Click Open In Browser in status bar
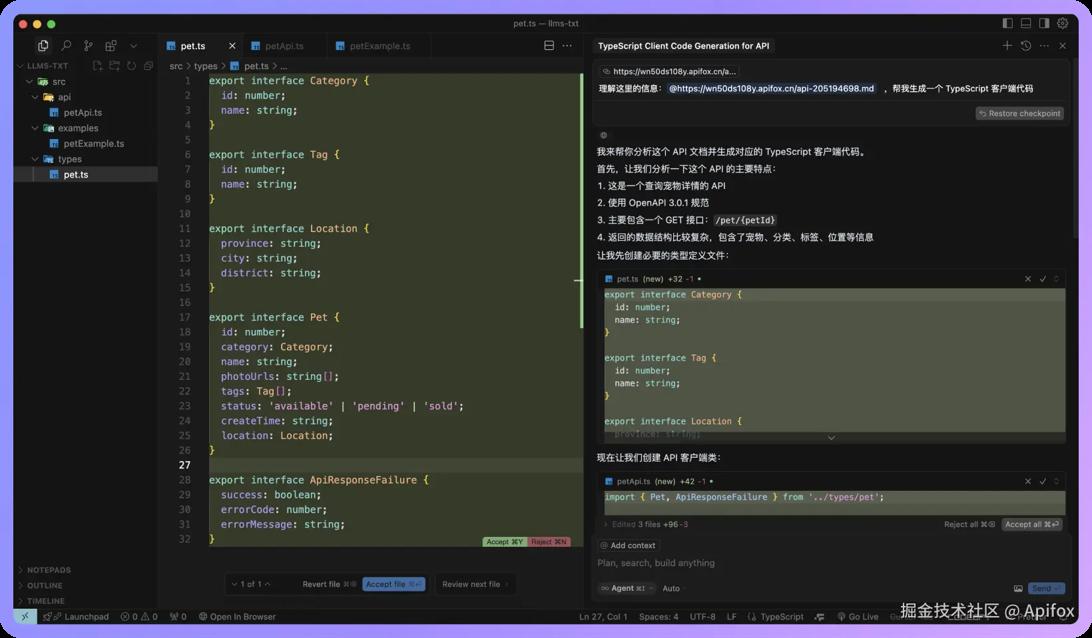1092x638 pixels. [x=237, y=616]
